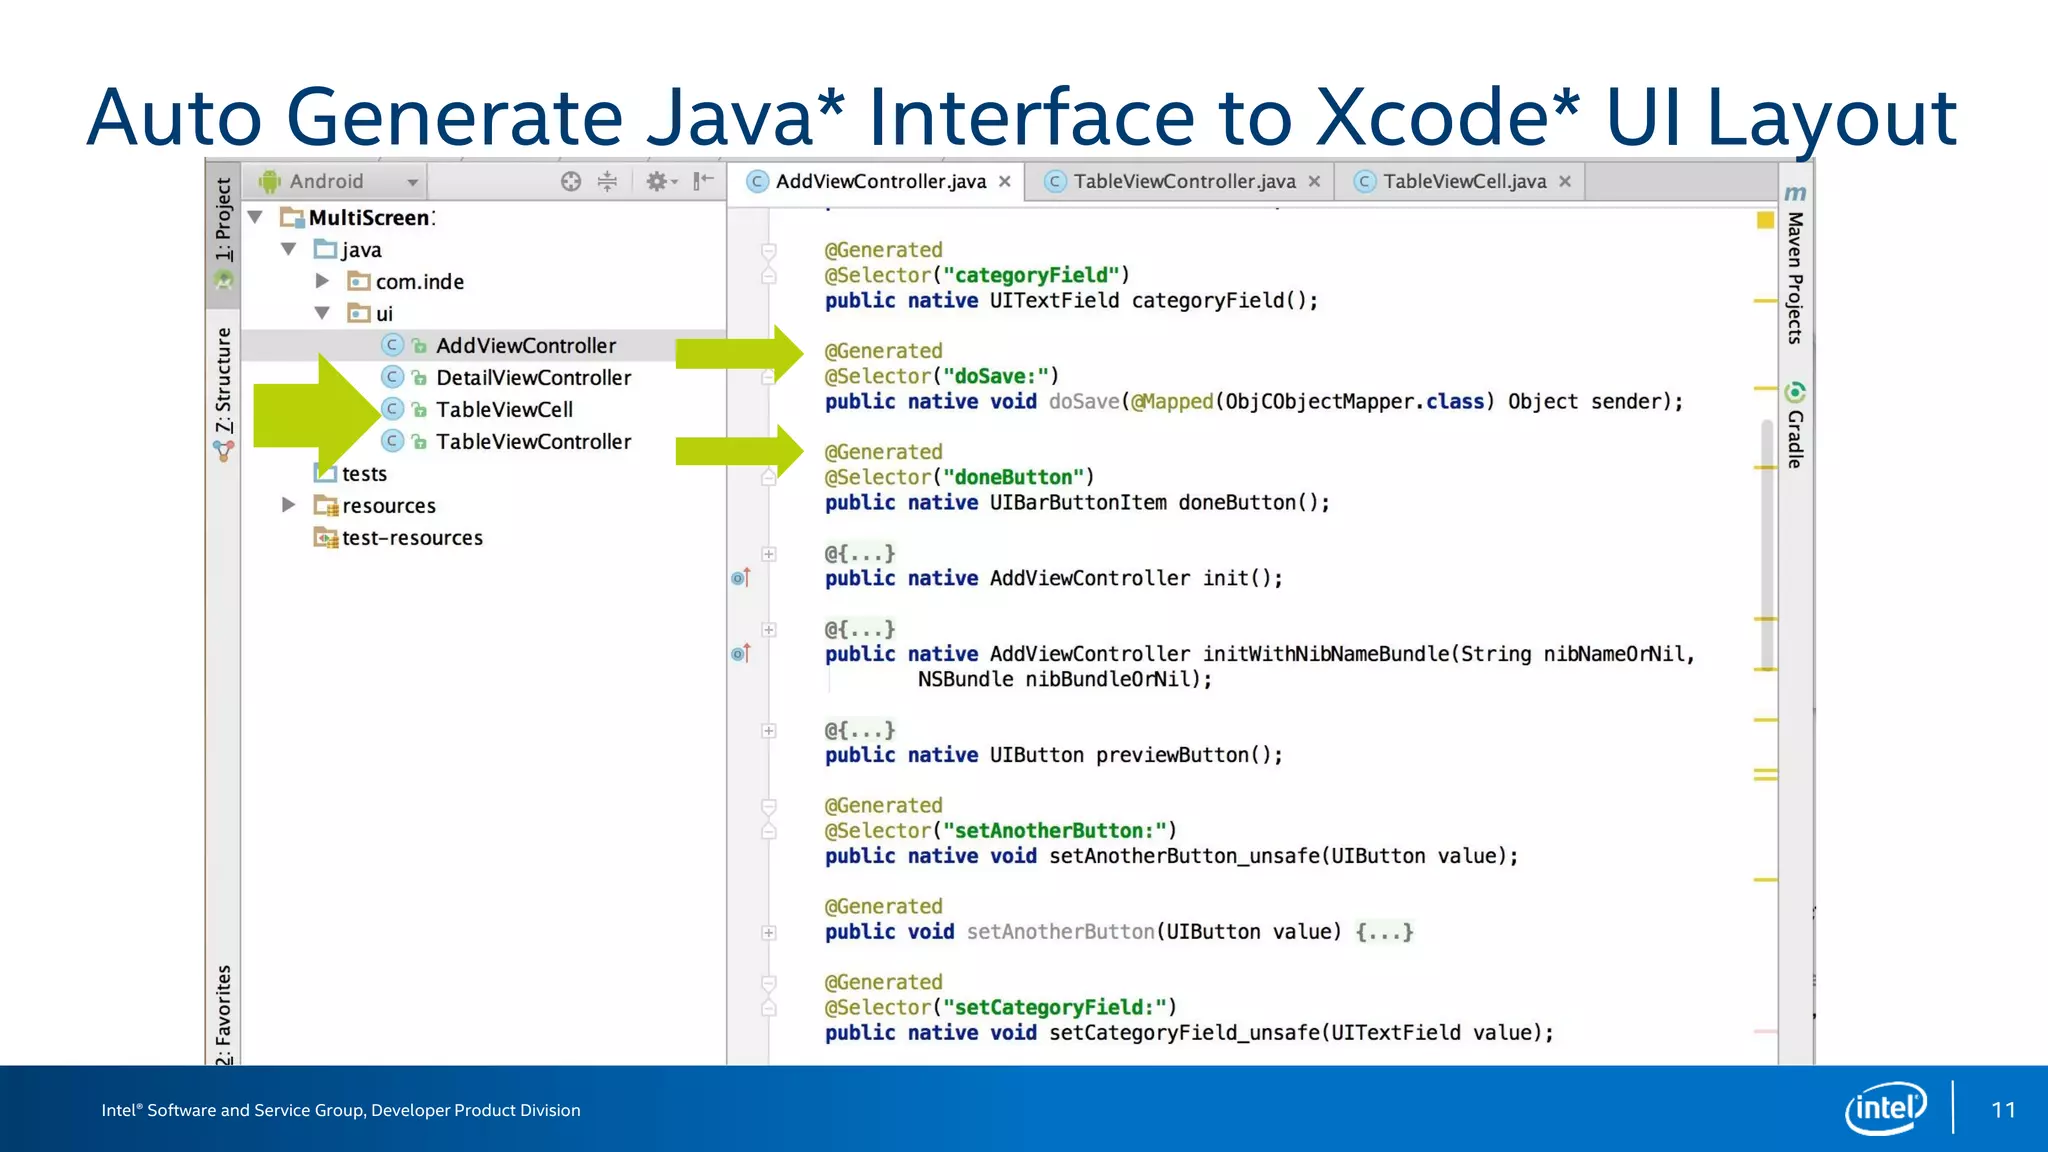The height and width of the screenshot is (1152, 2048).
Task: Expand the com.inde package
Action: click(322, 281)
